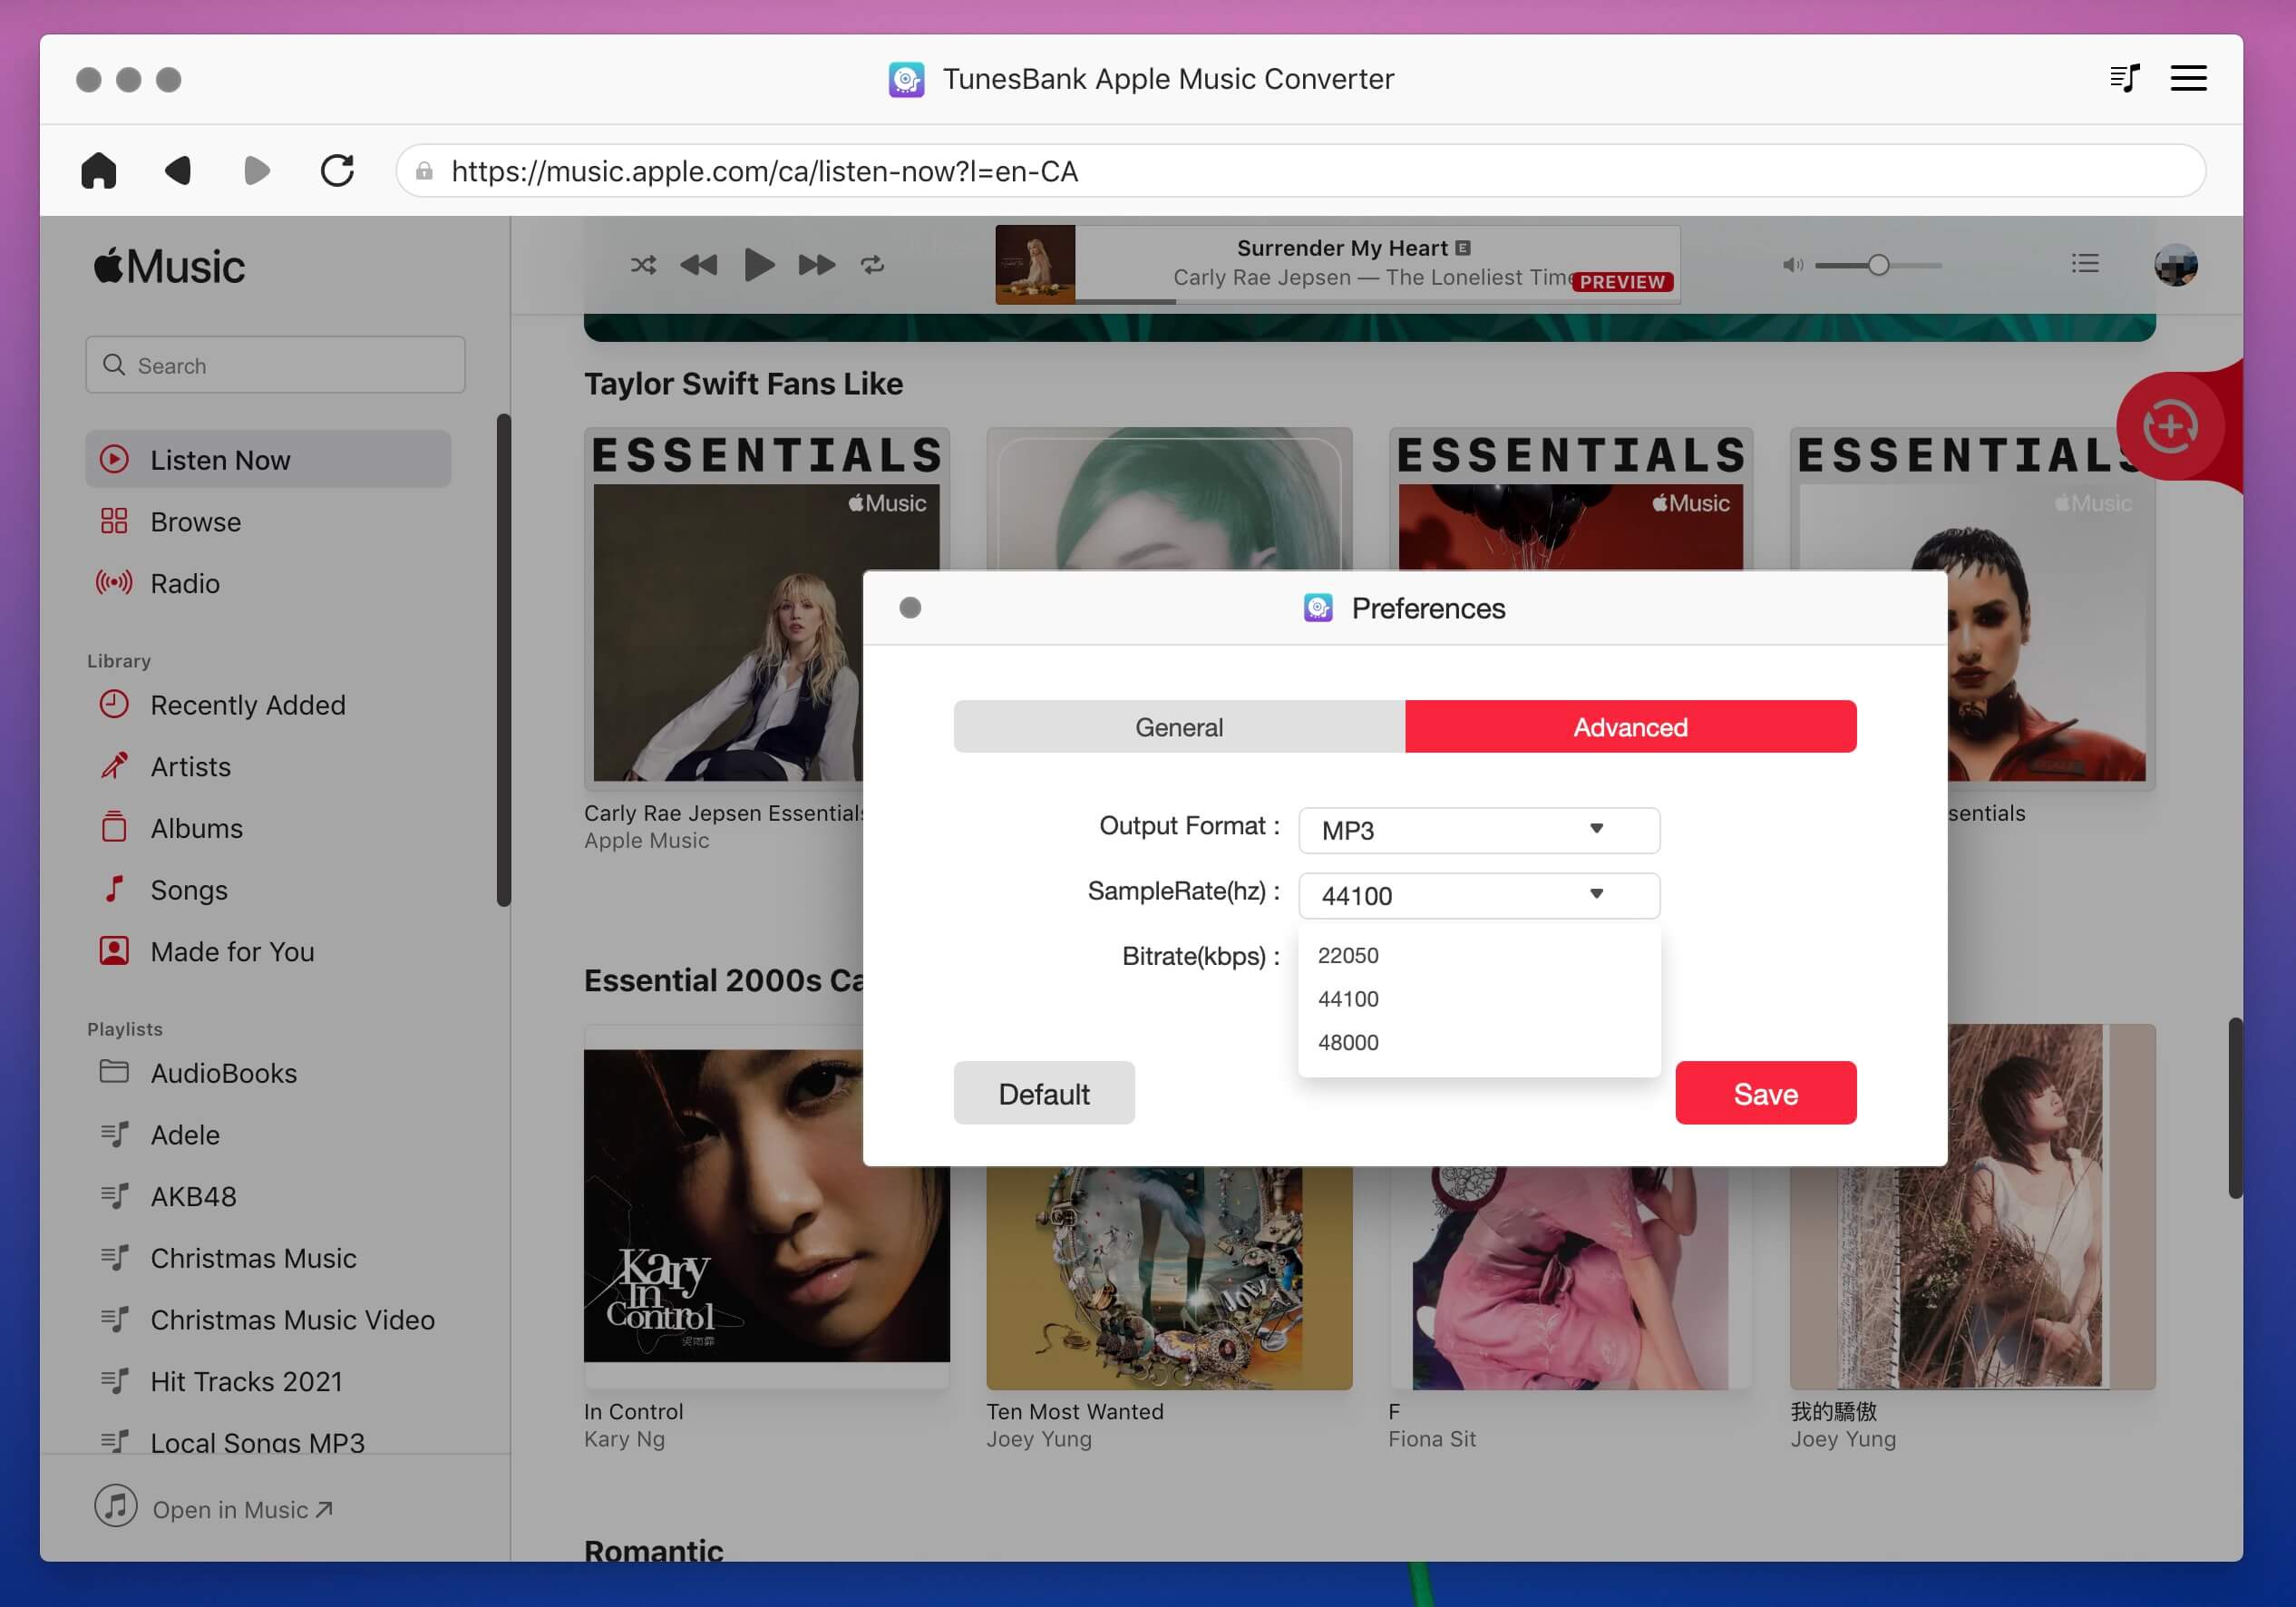
Task: Choose 48000 sample rate option
Action: 1479,1042
